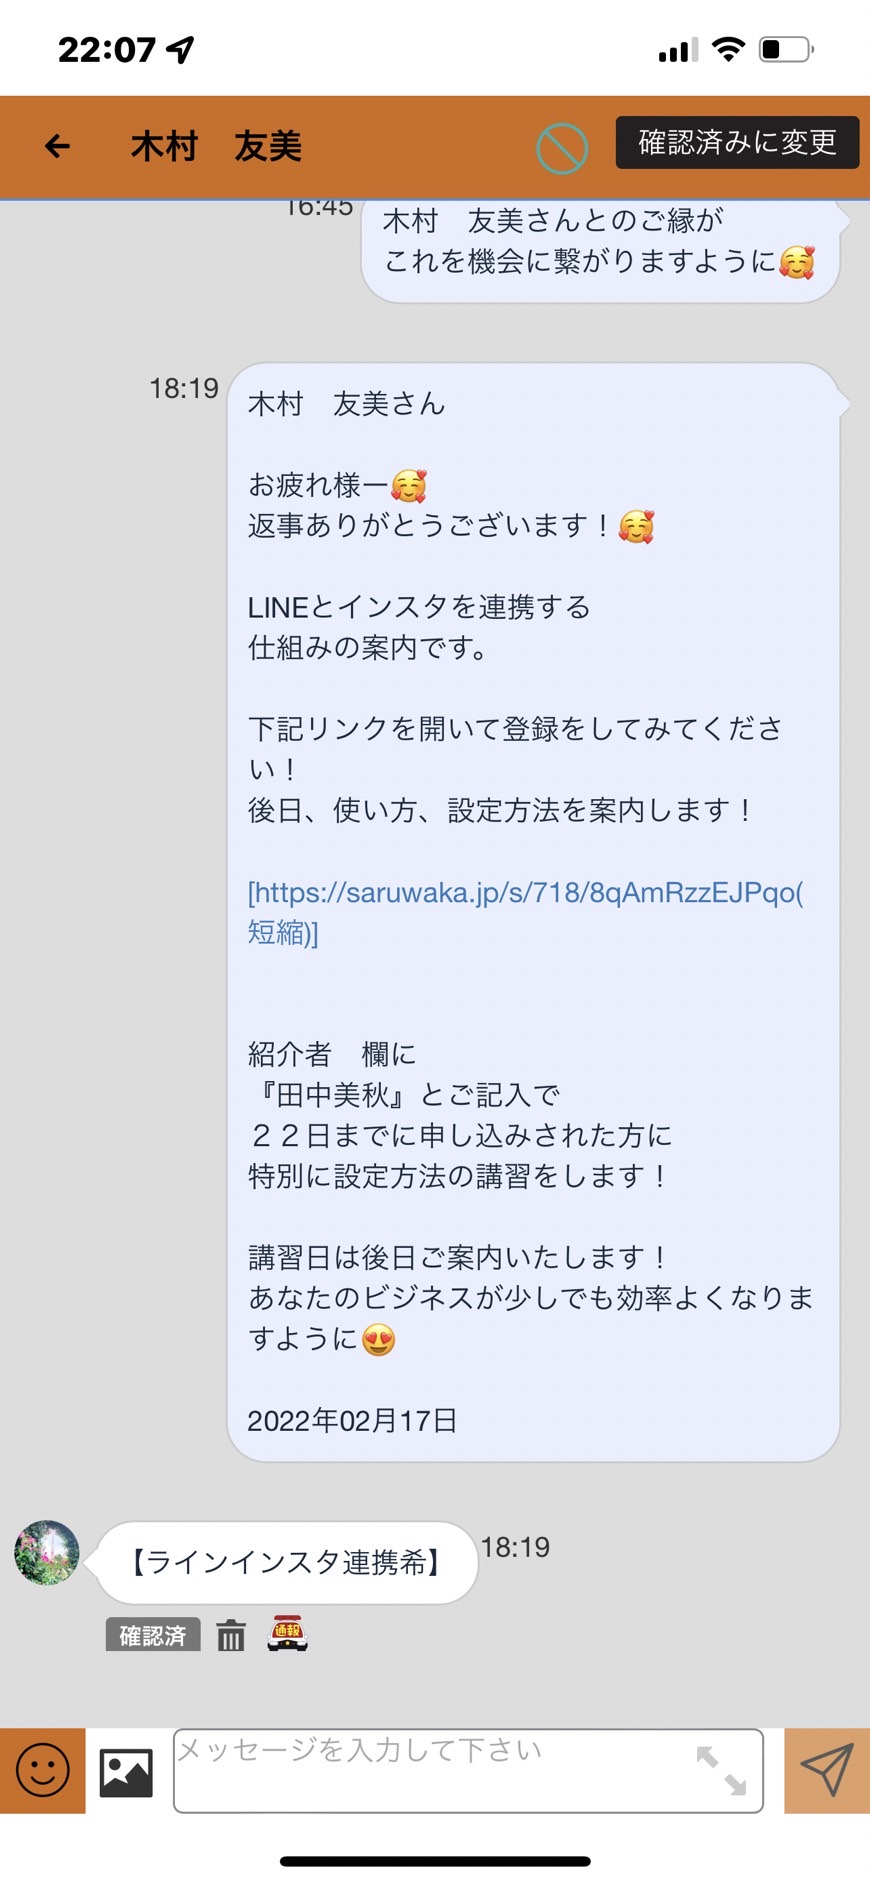Image resolution: width=870 pixels, height=1883 pixels.
Task: Send message with the paper plane icon
Action: 827,1770
